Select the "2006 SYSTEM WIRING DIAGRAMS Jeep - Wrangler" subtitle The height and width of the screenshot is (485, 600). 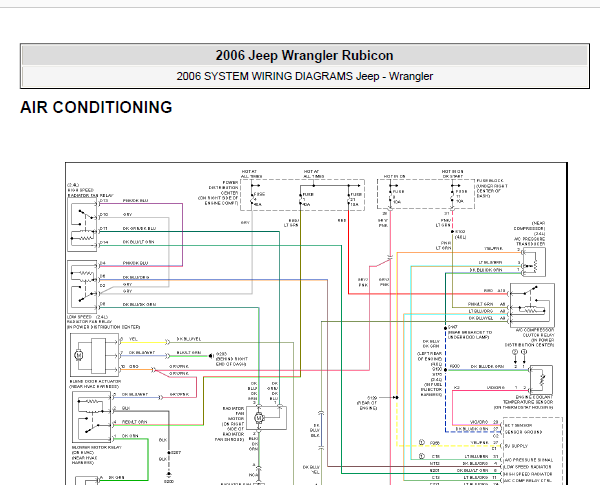pyautogui.click(x=305, y=76)
